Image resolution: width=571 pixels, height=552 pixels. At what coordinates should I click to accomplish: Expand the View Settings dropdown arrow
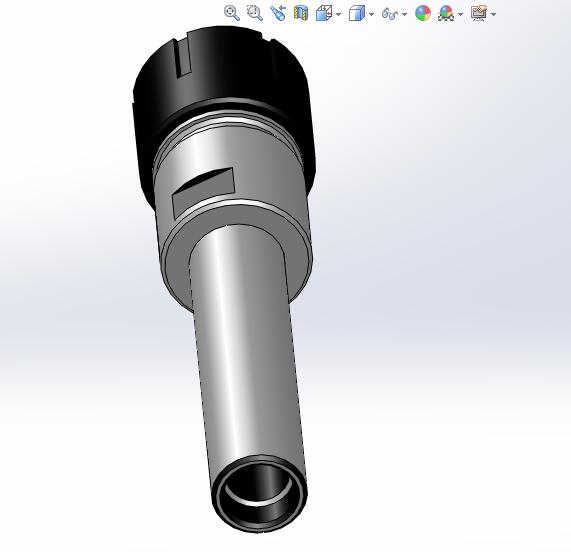pyautogui.click(x=493, y=14)
